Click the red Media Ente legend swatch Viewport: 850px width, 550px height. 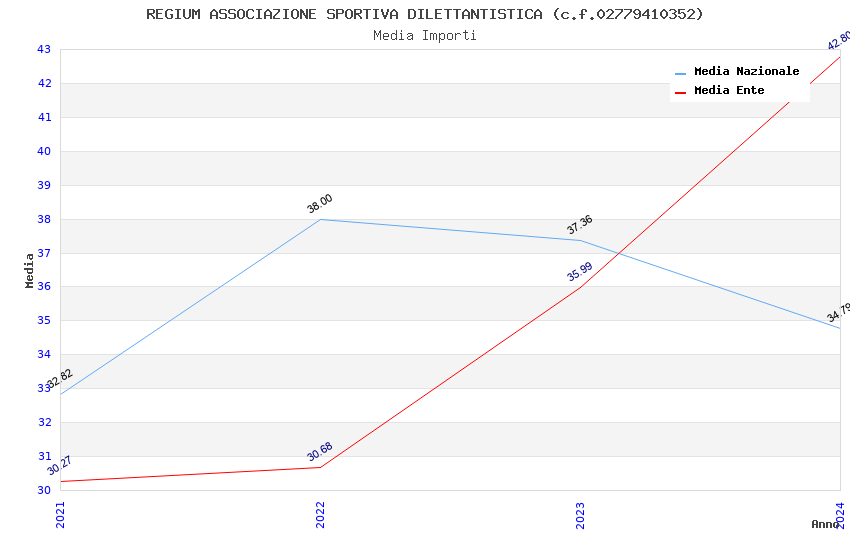pyautogui.click(x=681, y=92)
